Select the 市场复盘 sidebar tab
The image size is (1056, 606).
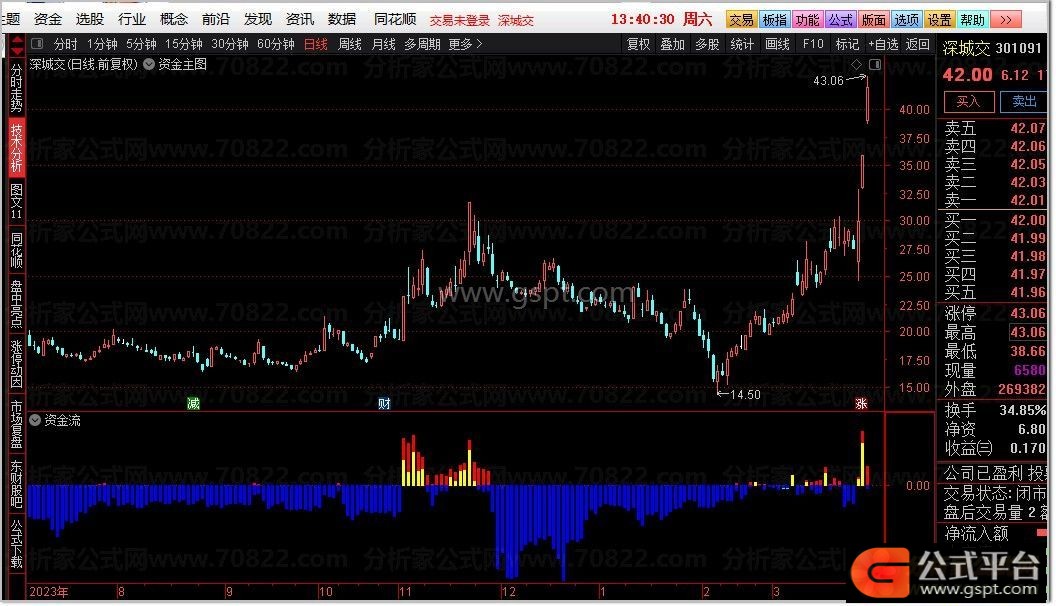click(x=16, y=424)
